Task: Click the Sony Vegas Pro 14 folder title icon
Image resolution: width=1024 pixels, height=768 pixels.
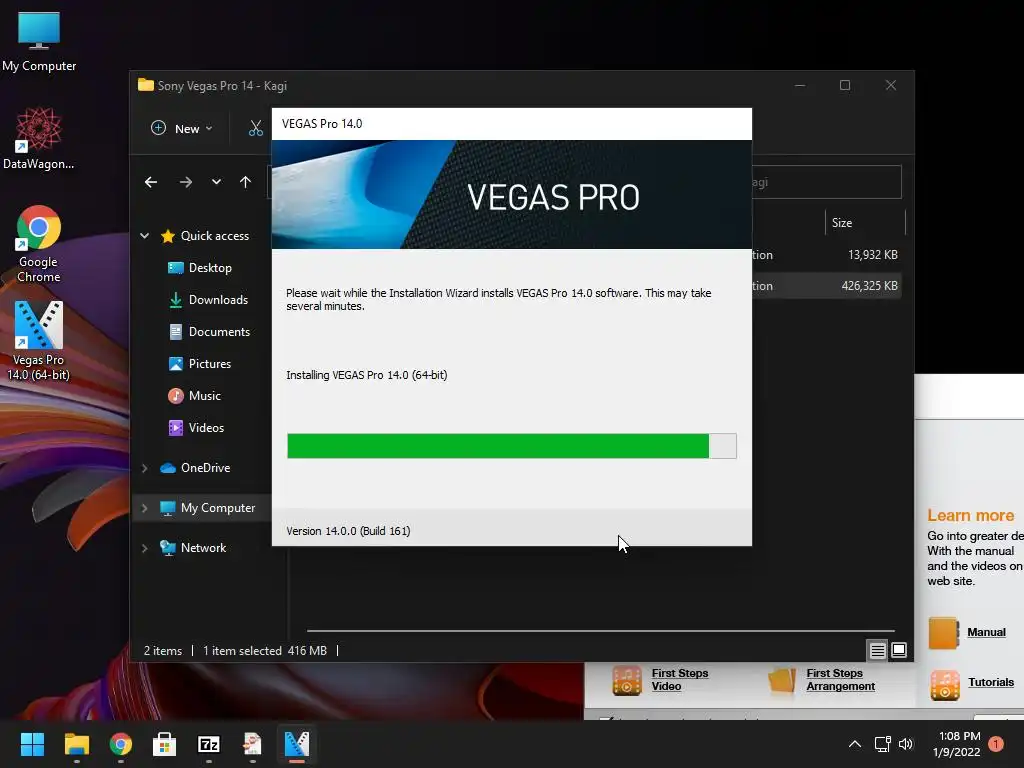Action: point(146,86)
